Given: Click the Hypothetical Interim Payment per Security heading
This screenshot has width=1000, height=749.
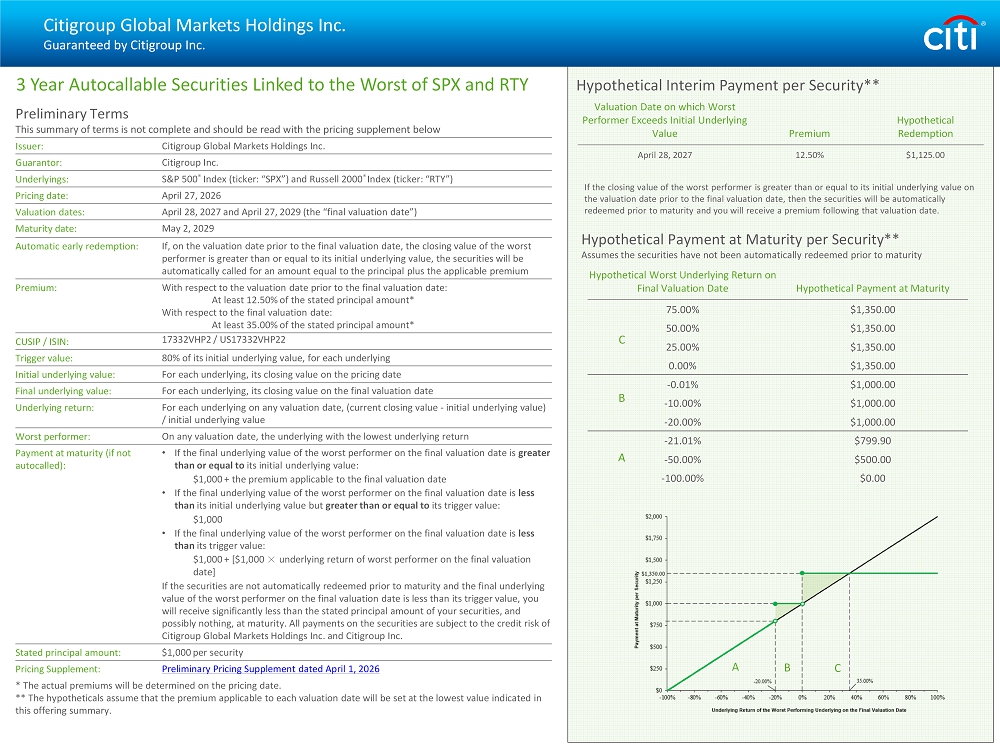Looking at the screenshot, I should (x=727, y=86).
